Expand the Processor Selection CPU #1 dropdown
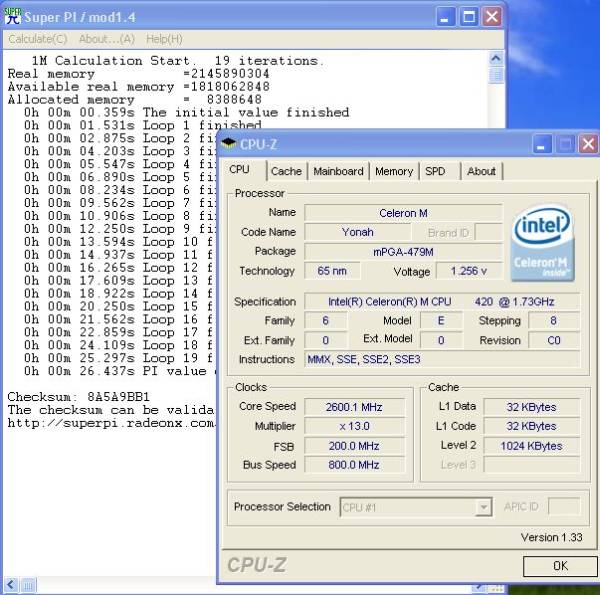Viewport: 600px width, 595px height. click(x=484, y=507)
